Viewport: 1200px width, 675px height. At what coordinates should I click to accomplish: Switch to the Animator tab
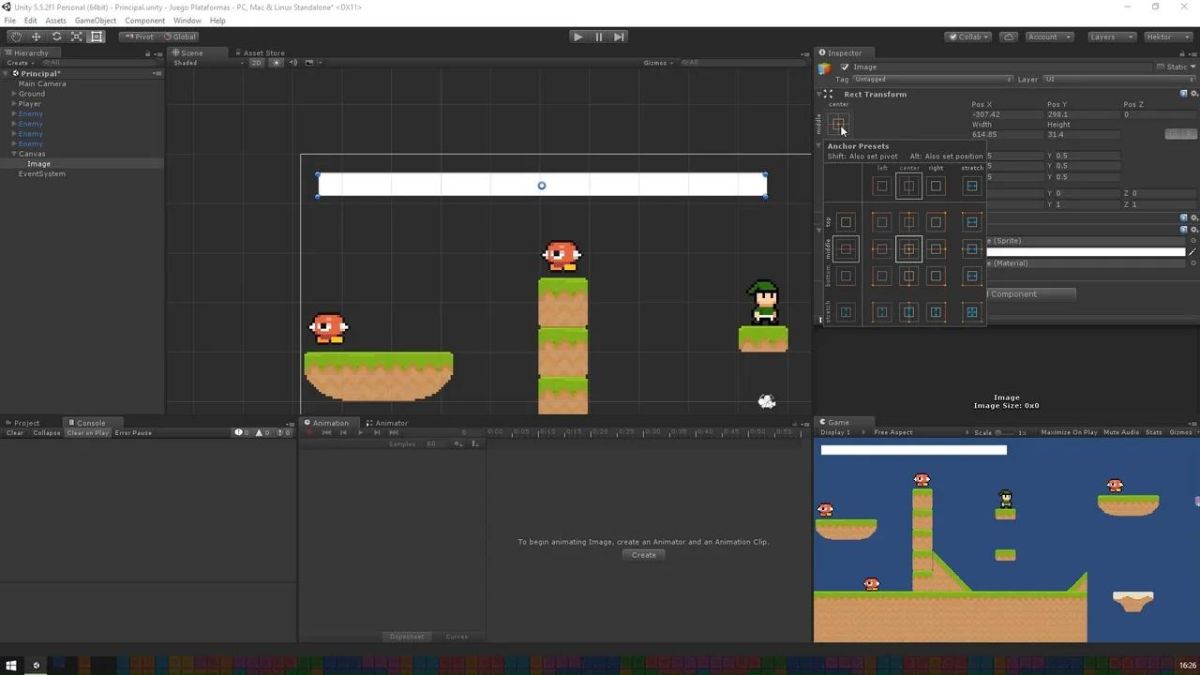pos(387,423)
